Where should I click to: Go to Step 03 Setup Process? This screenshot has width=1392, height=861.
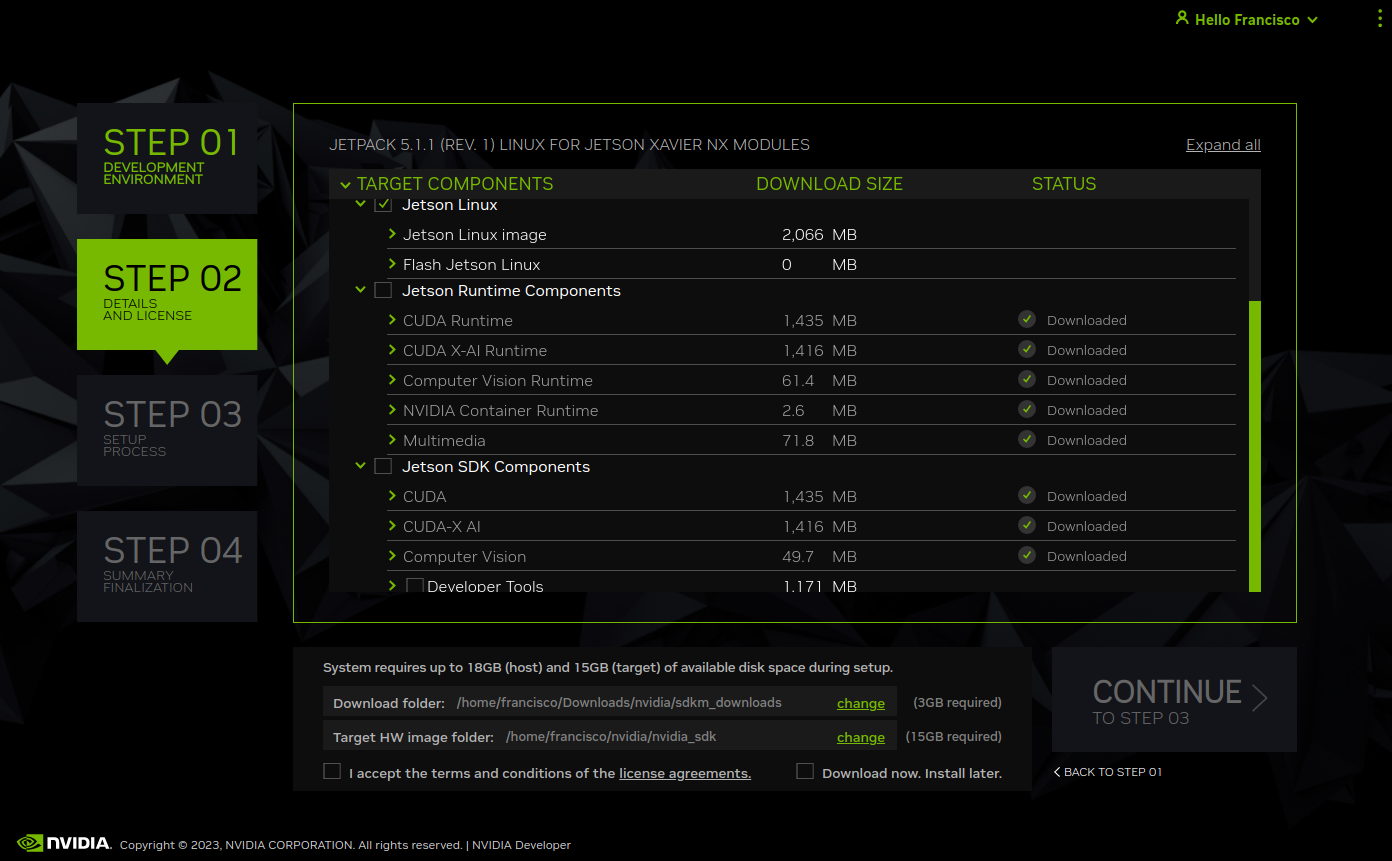pyautogui.click(x=167, y=430)
